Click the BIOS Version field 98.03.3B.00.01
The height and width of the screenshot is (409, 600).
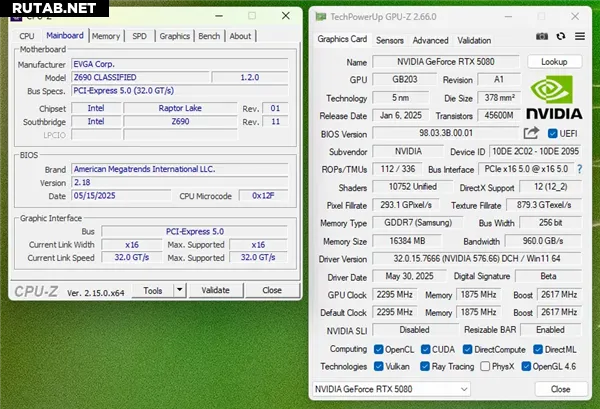point(446,133)
